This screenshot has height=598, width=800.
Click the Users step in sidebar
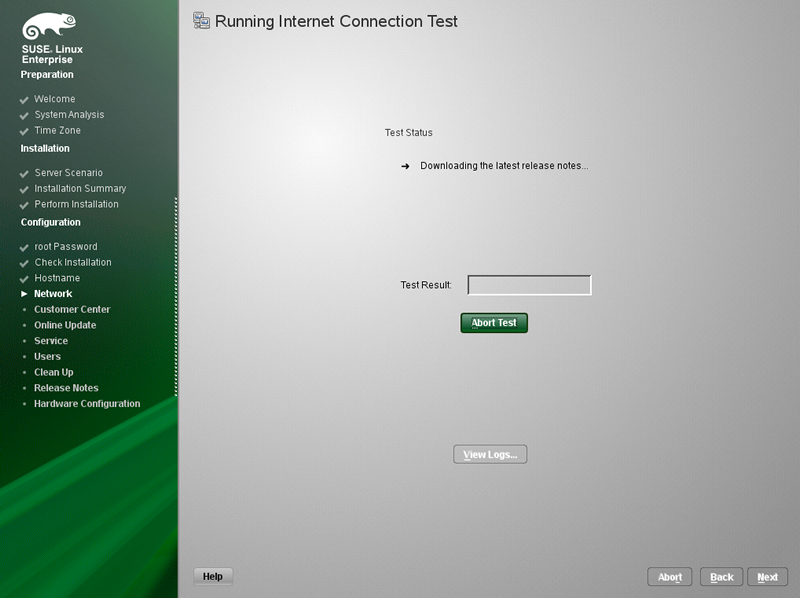click(x=47, y=356)
